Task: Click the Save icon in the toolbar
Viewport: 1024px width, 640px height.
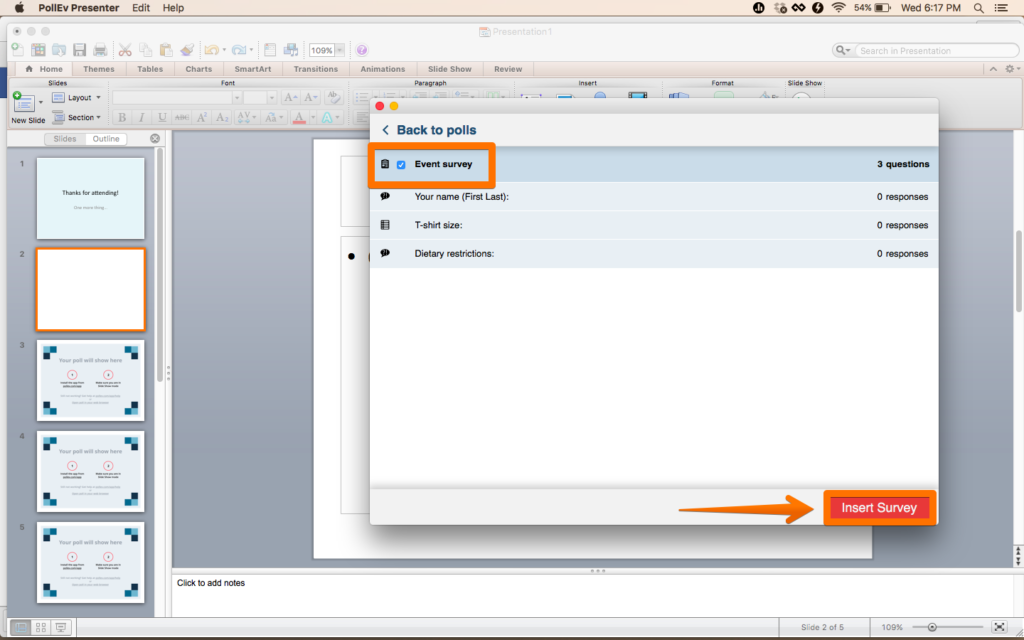Action: 79,50
